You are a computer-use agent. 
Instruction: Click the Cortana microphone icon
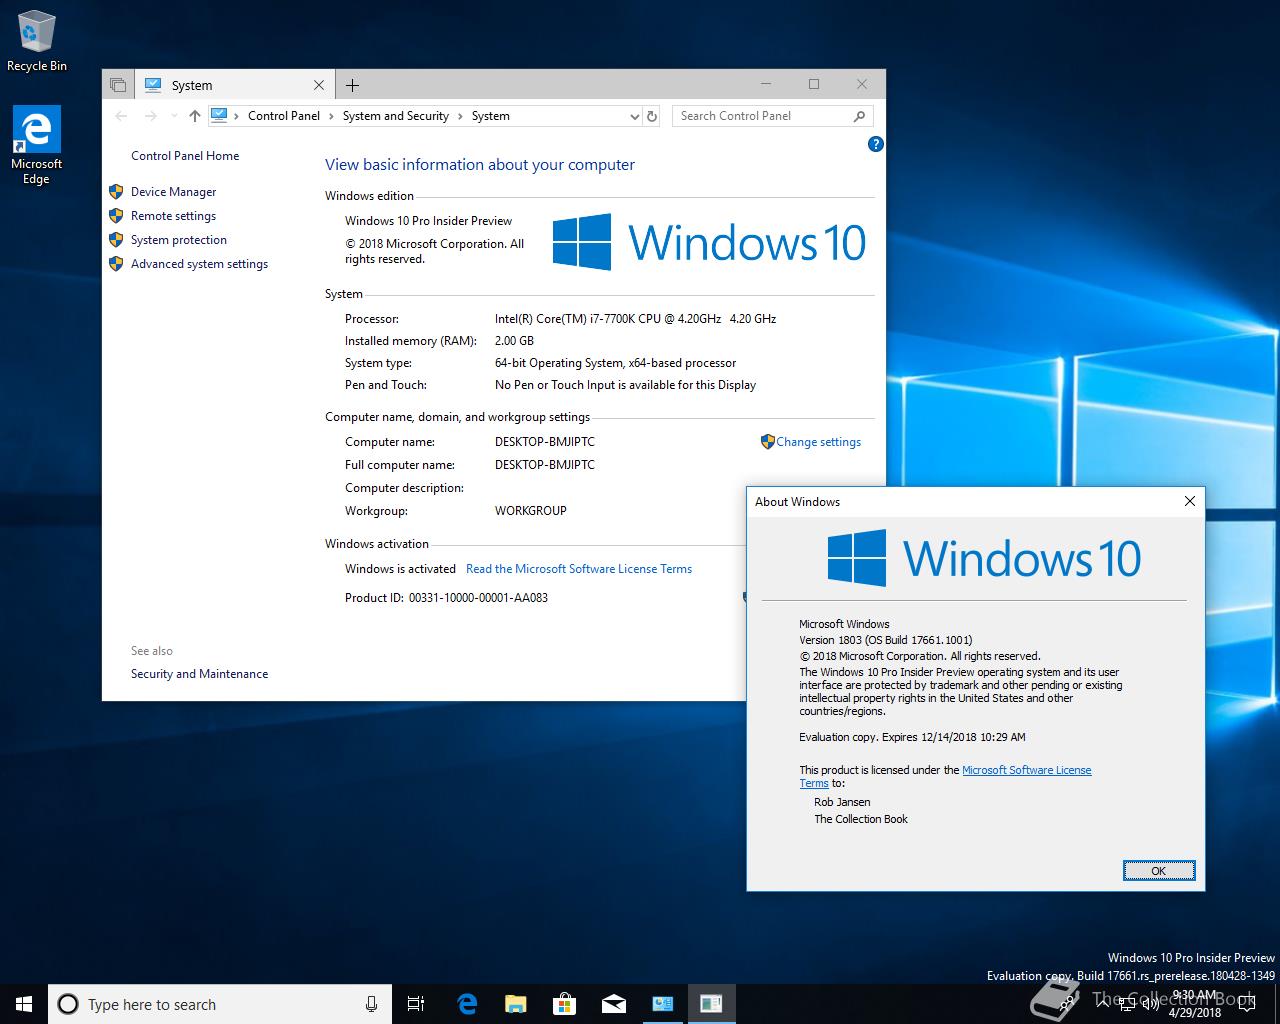371,1004
